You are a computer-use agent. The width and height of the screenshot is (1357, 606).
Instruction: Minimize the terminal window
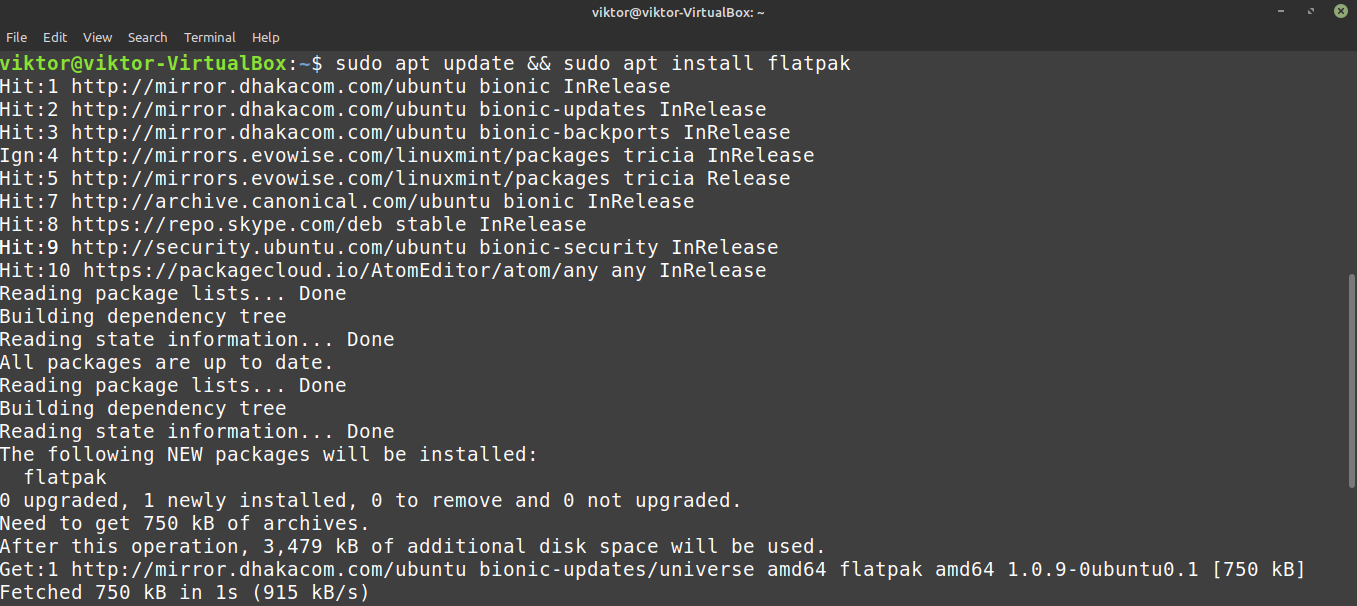click(1283, 12)
